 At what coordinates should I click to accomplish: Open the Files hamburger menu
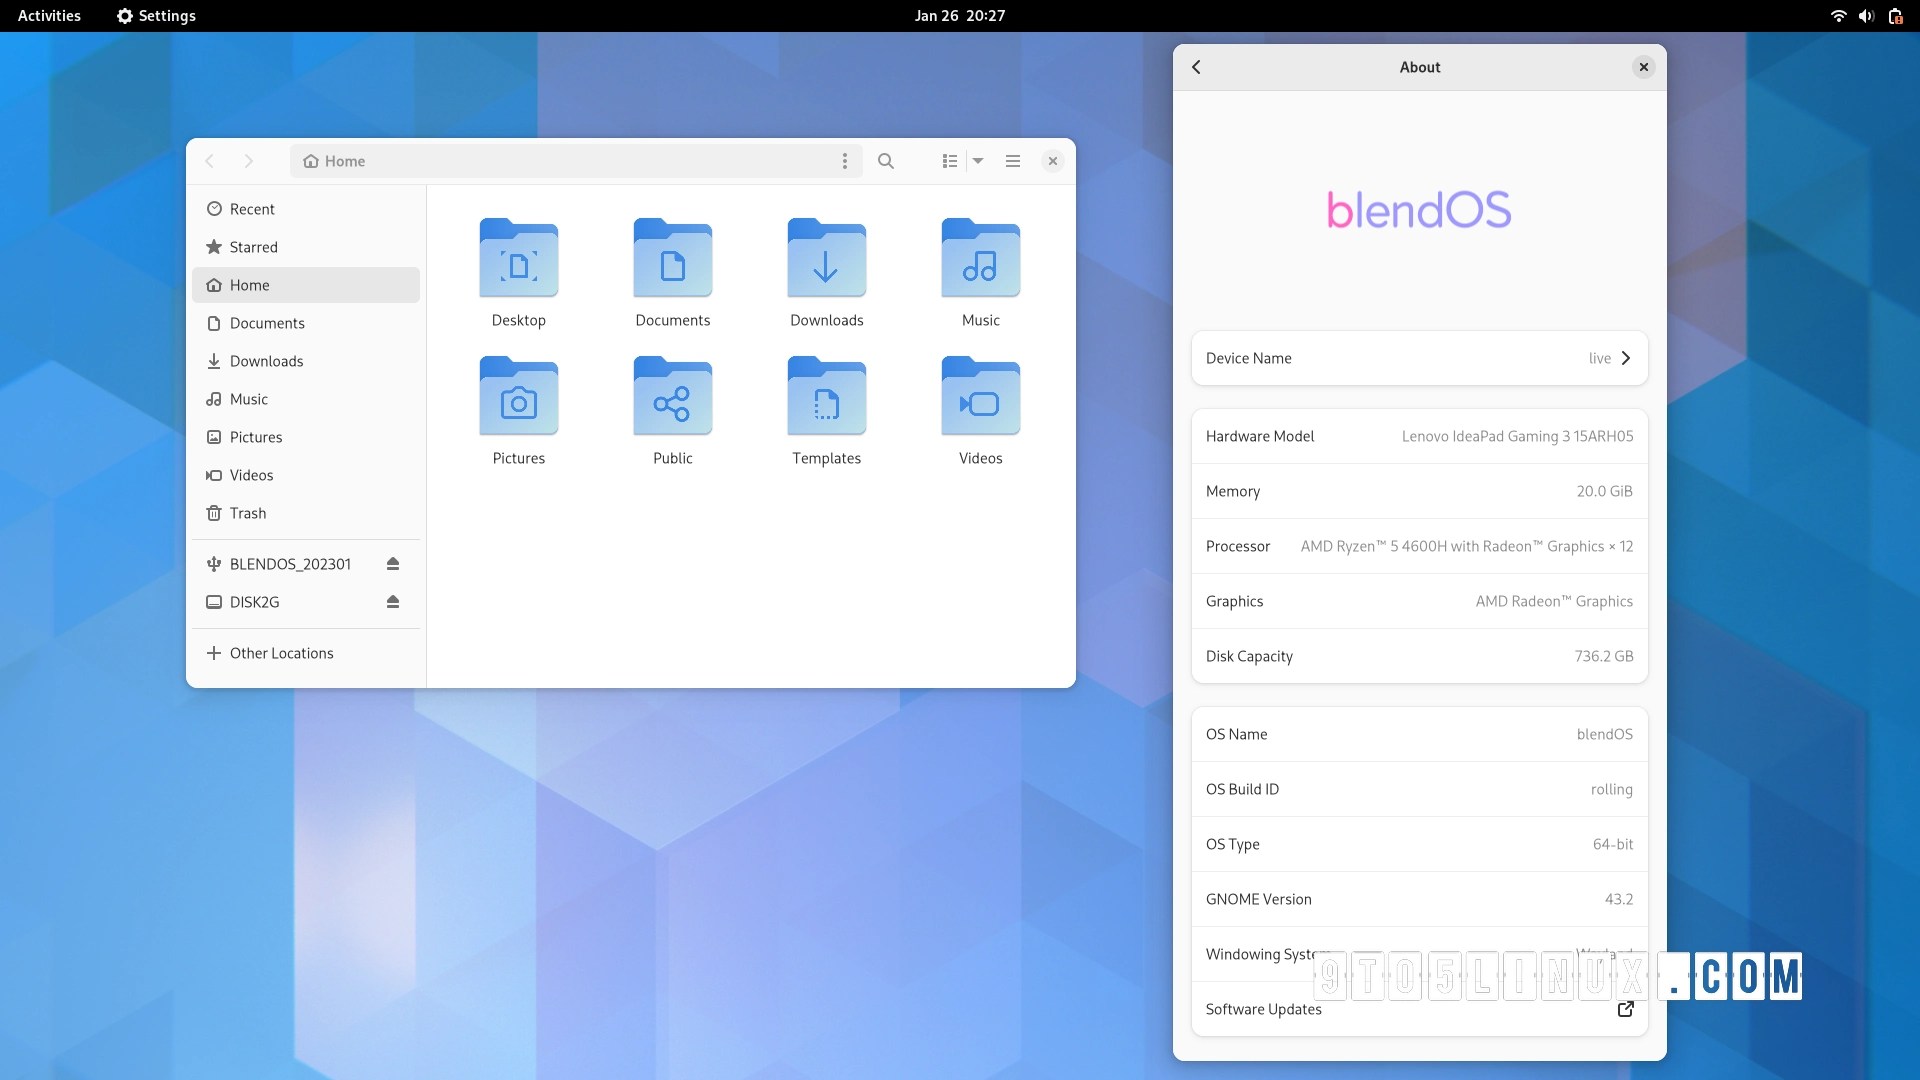pos(1013,161)
